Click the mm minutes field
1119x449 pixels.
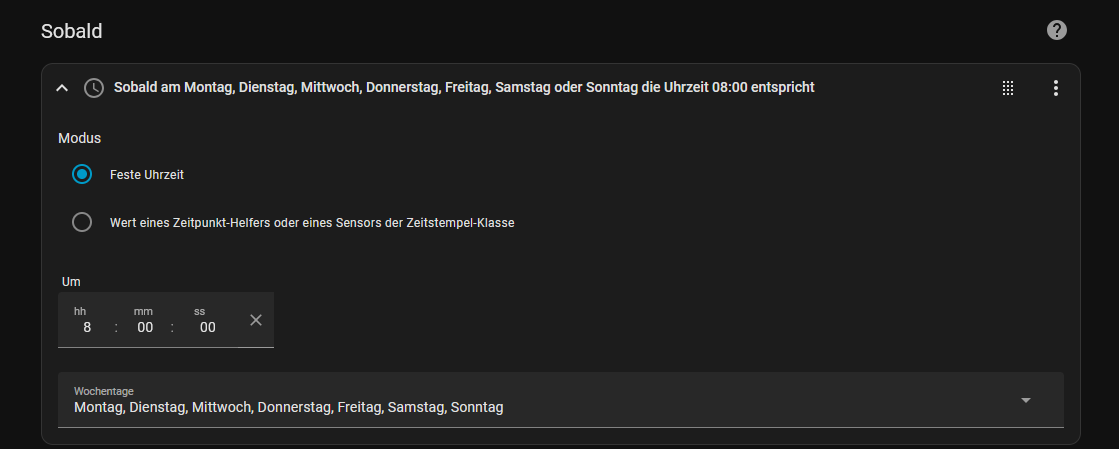[145, 327]
